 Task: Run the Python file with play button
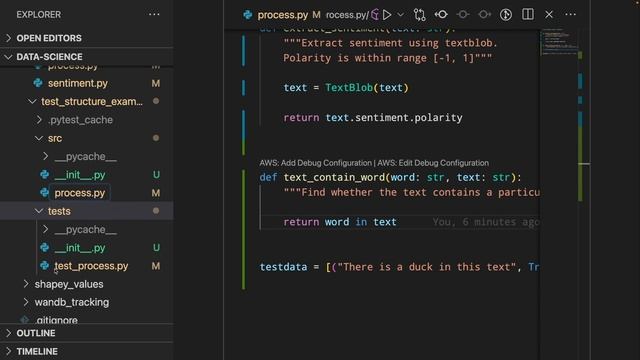tap(387, 15)
